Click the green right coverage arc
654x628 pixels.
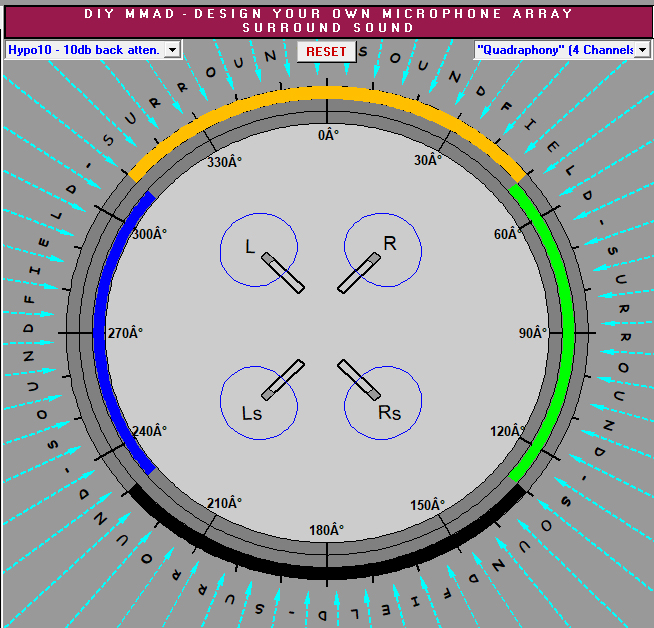564,330
